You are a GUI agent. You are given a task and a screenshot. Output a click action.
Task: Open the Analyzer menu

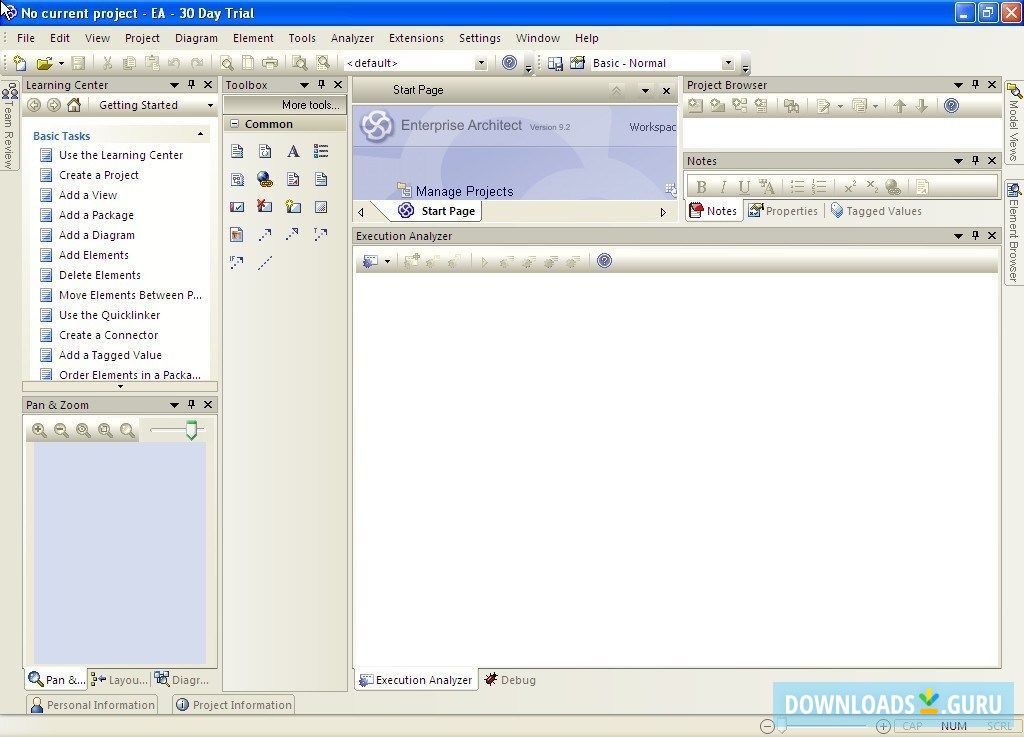(352, 38)
